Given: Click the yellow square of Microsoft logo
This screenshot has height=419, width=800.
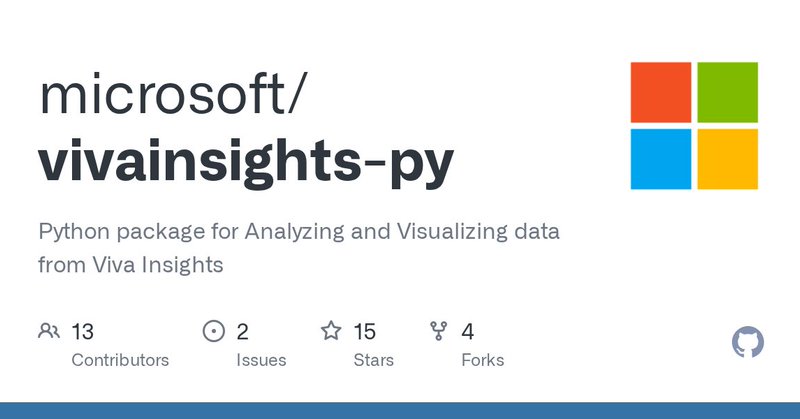Looking at the screenshot, I should 727,158.
